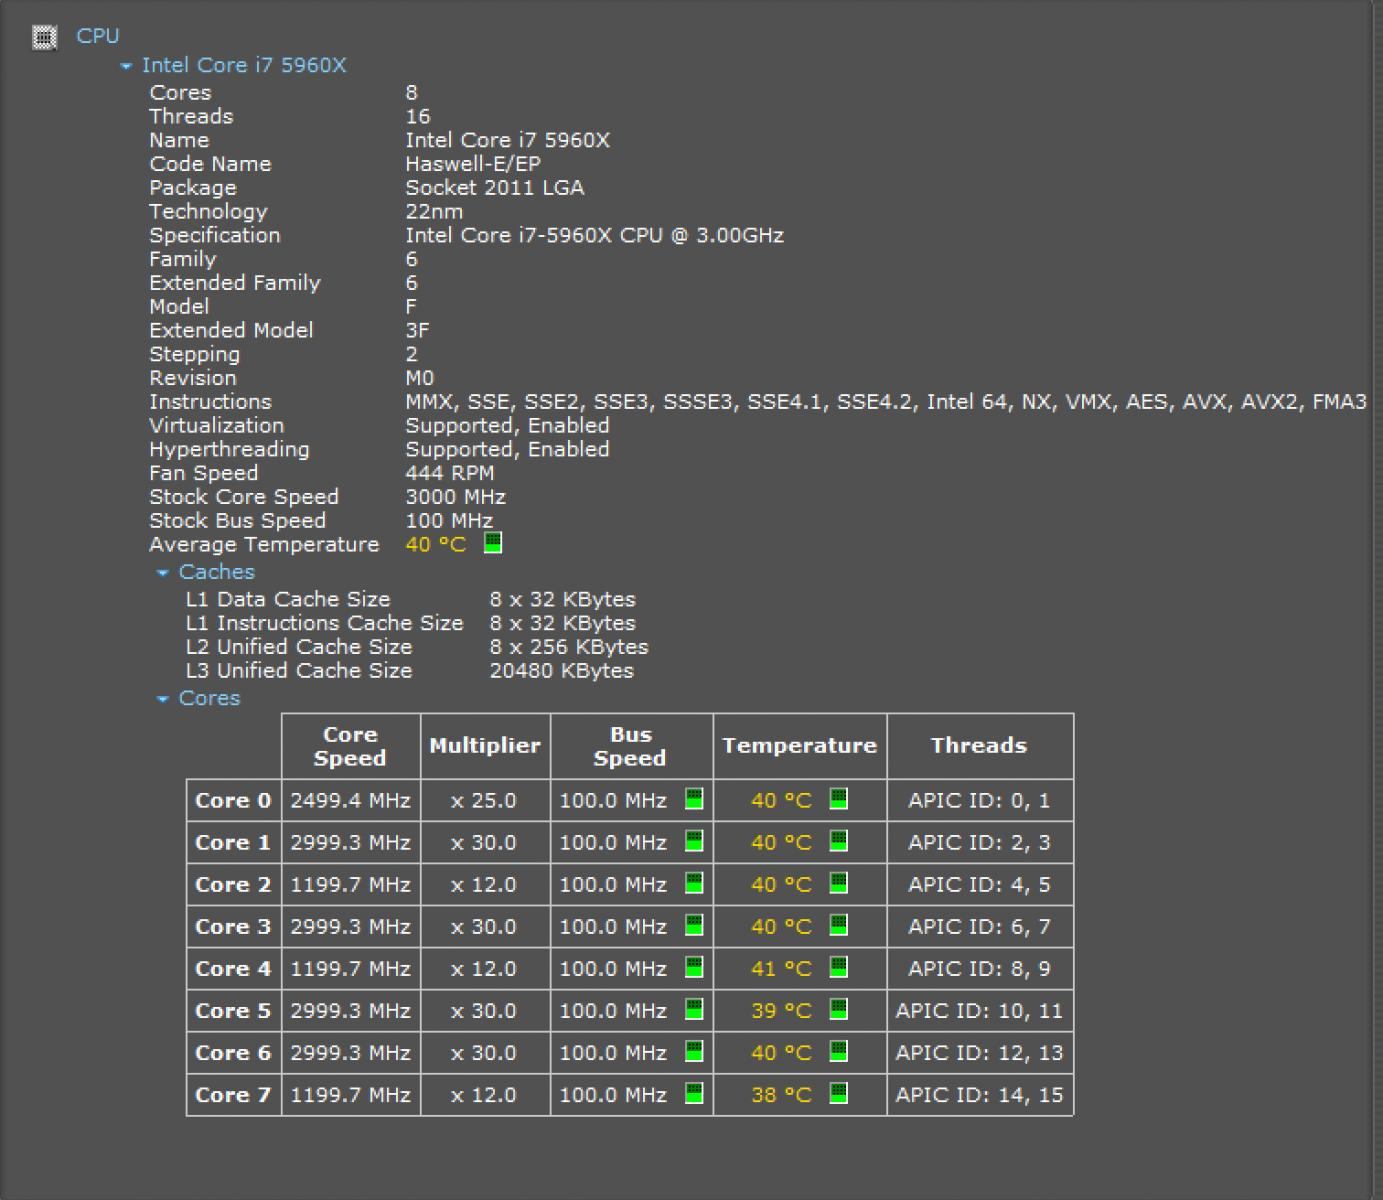Click the APIC ID: 10, 11 cell
Viewport: 1383px width, 1200px height.
[x=979, y=1011]
